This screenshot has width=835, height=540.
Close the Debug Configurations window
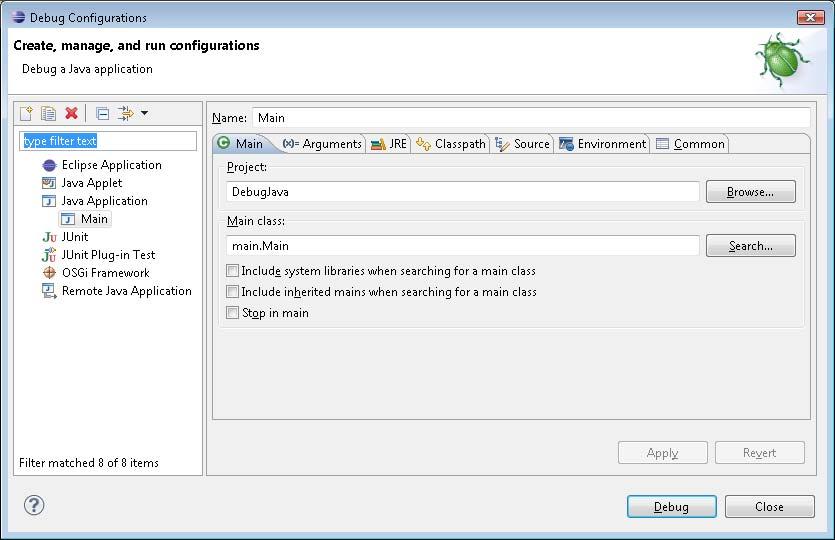(x=811, y=18)
